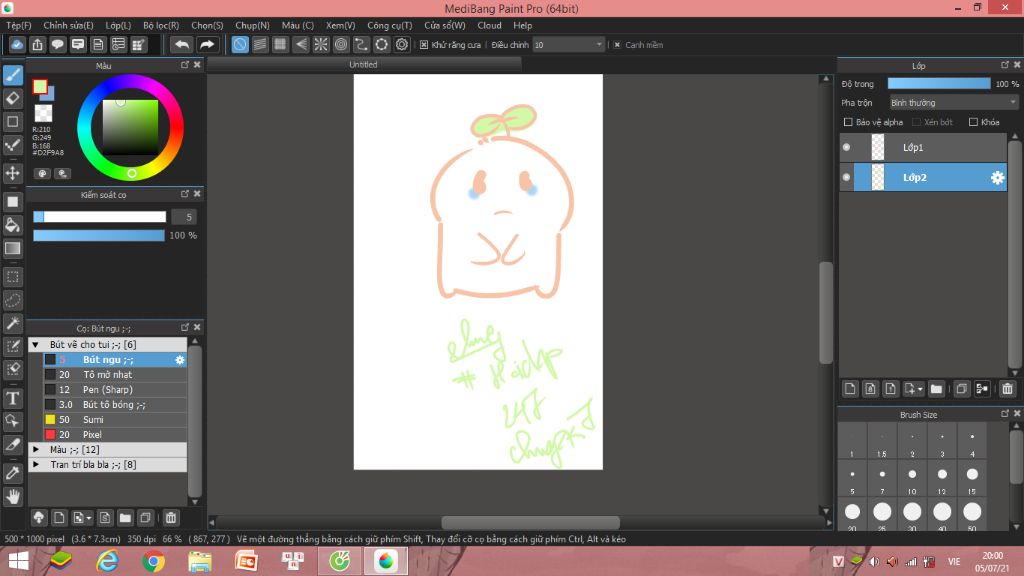
Task: Open snap settings gear in toolbar
Action: pyautogui.click(x=402, y=44)
